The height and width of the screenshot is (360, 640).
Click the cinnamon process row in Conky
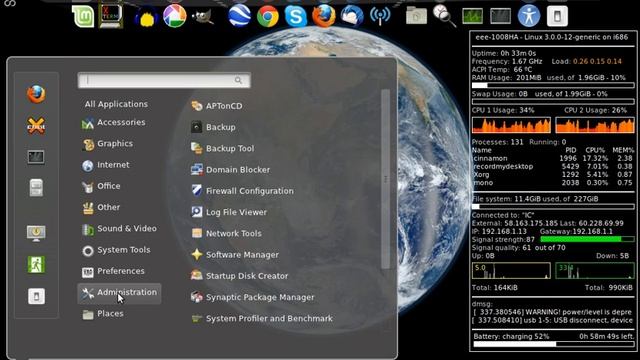[x=553, y=158]
